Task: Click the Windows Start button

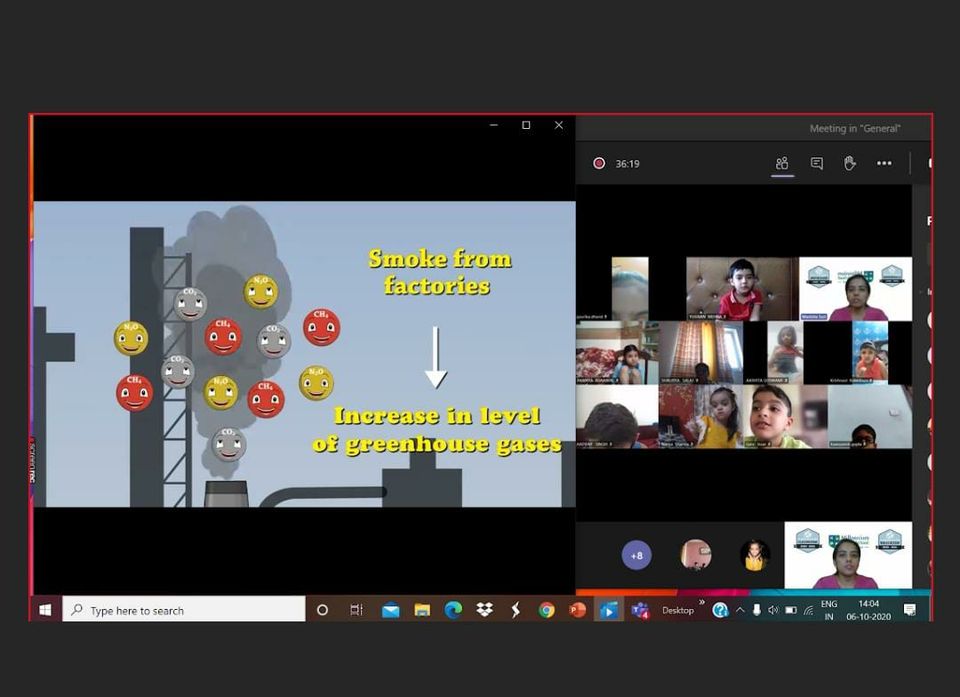Action: (45, 610)
